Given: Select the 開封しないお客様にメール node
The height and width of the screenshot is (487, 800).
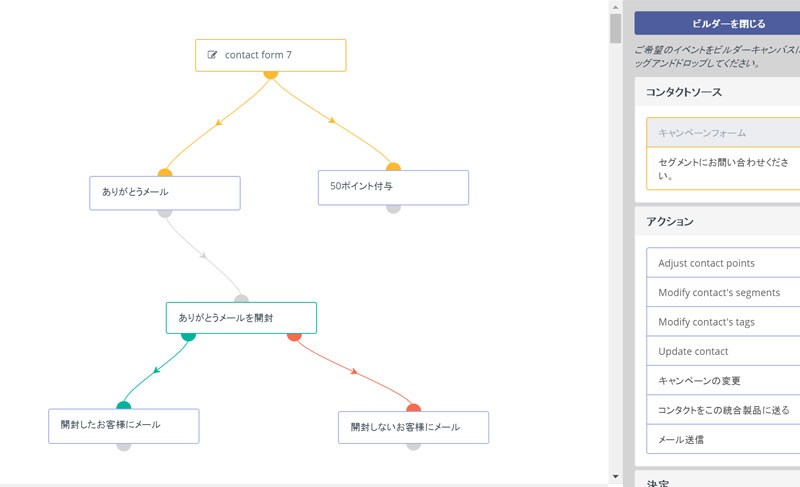Looking at the screenshot, I should point(413,427).
